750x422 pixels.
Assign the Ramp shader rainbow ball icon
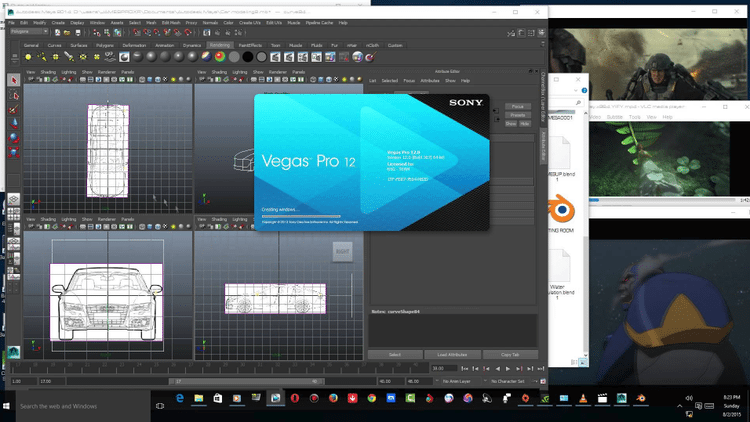click(x=220, y=57)
